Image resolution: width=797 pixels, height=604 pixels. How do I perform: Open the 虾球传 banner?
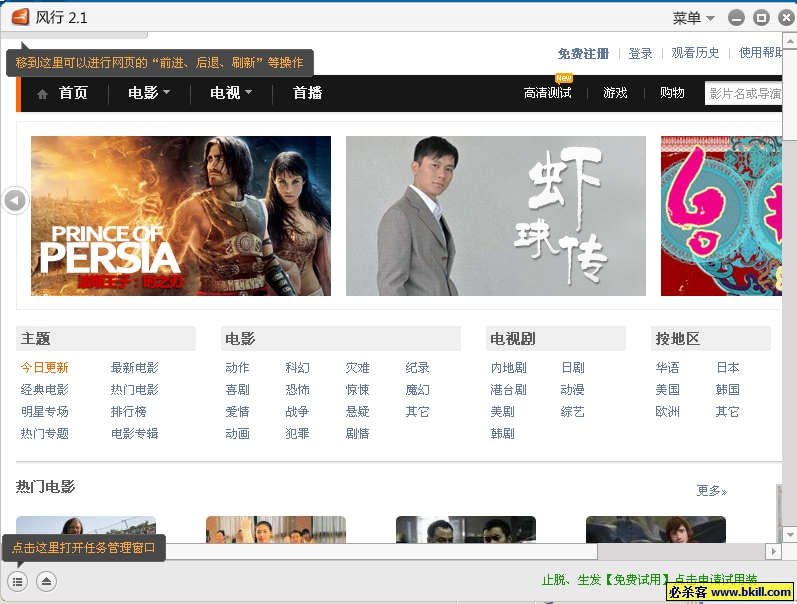click(496, 216)
